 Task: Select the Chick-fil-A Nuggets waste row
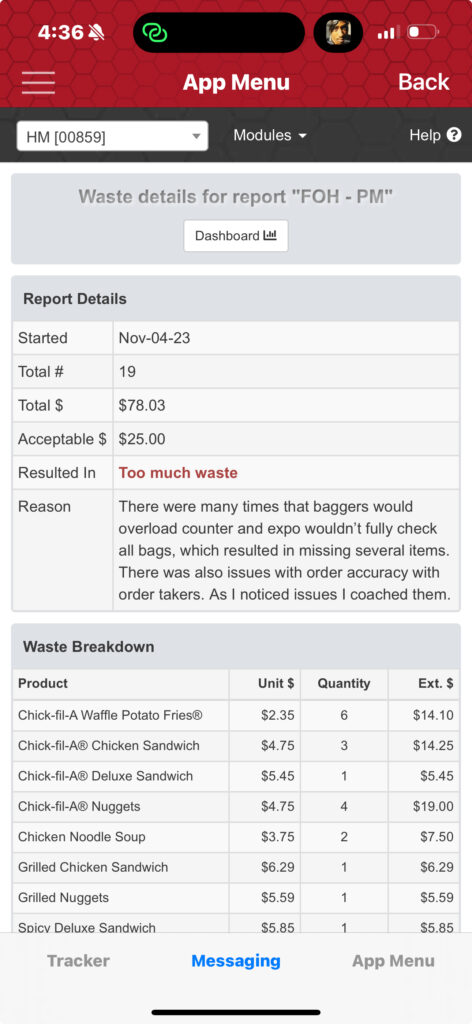236,807
